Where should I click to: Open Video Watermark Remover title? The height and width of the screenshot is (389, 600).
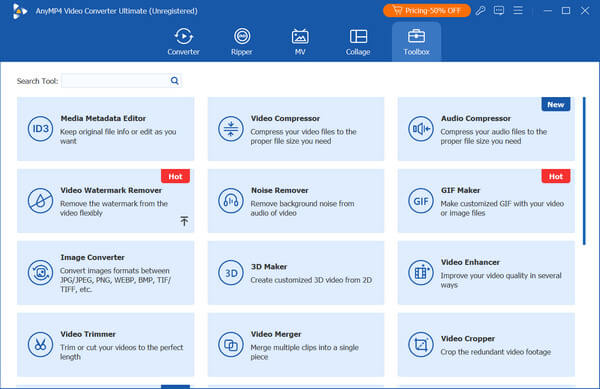(111, 190)
